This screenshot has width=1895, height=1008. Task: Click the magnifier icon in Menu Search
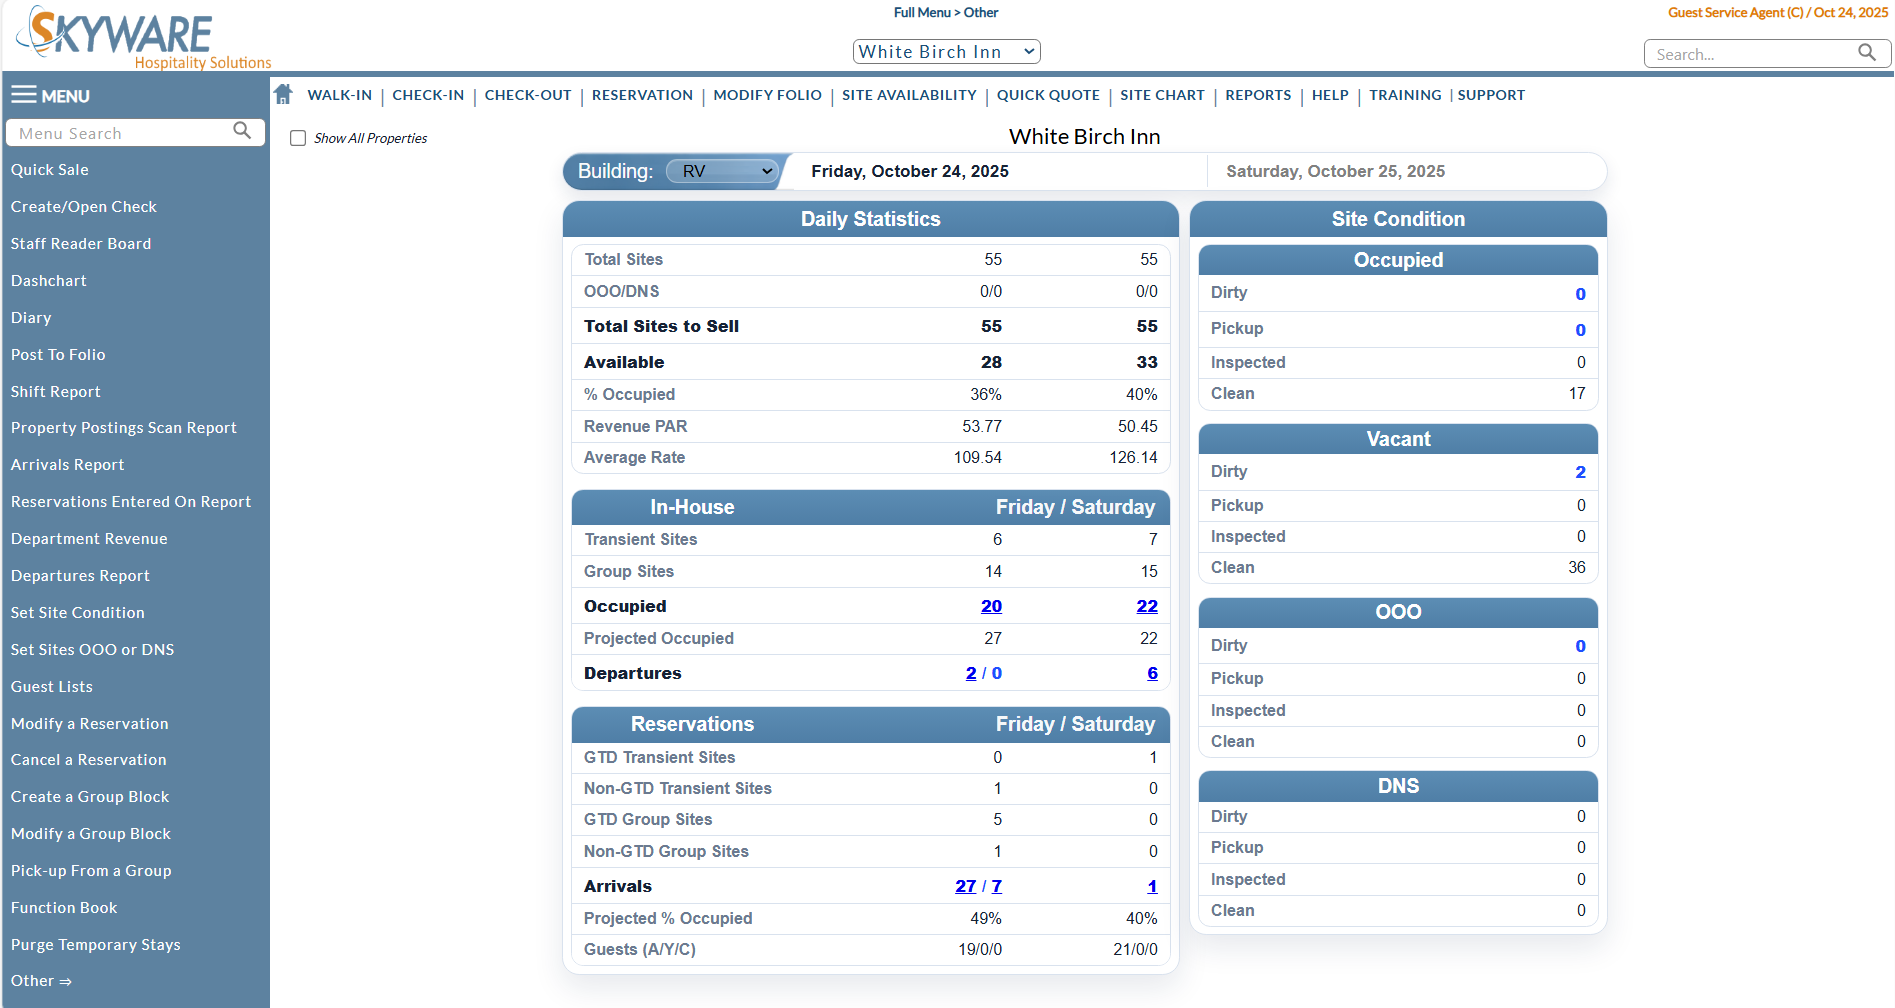242,131
